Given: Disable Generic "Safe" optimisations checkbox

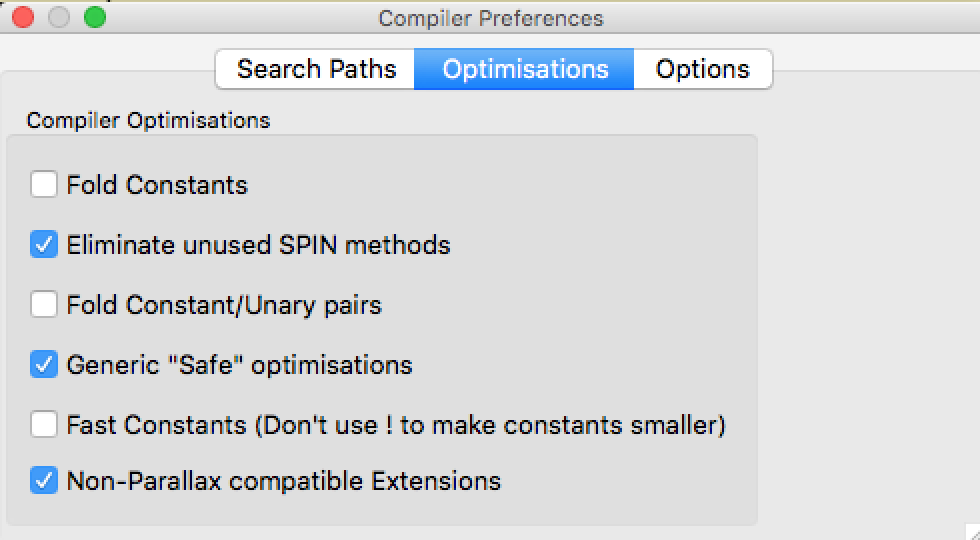Looking at the screenshot, I should pyautogui.click(x=44, y=365).
